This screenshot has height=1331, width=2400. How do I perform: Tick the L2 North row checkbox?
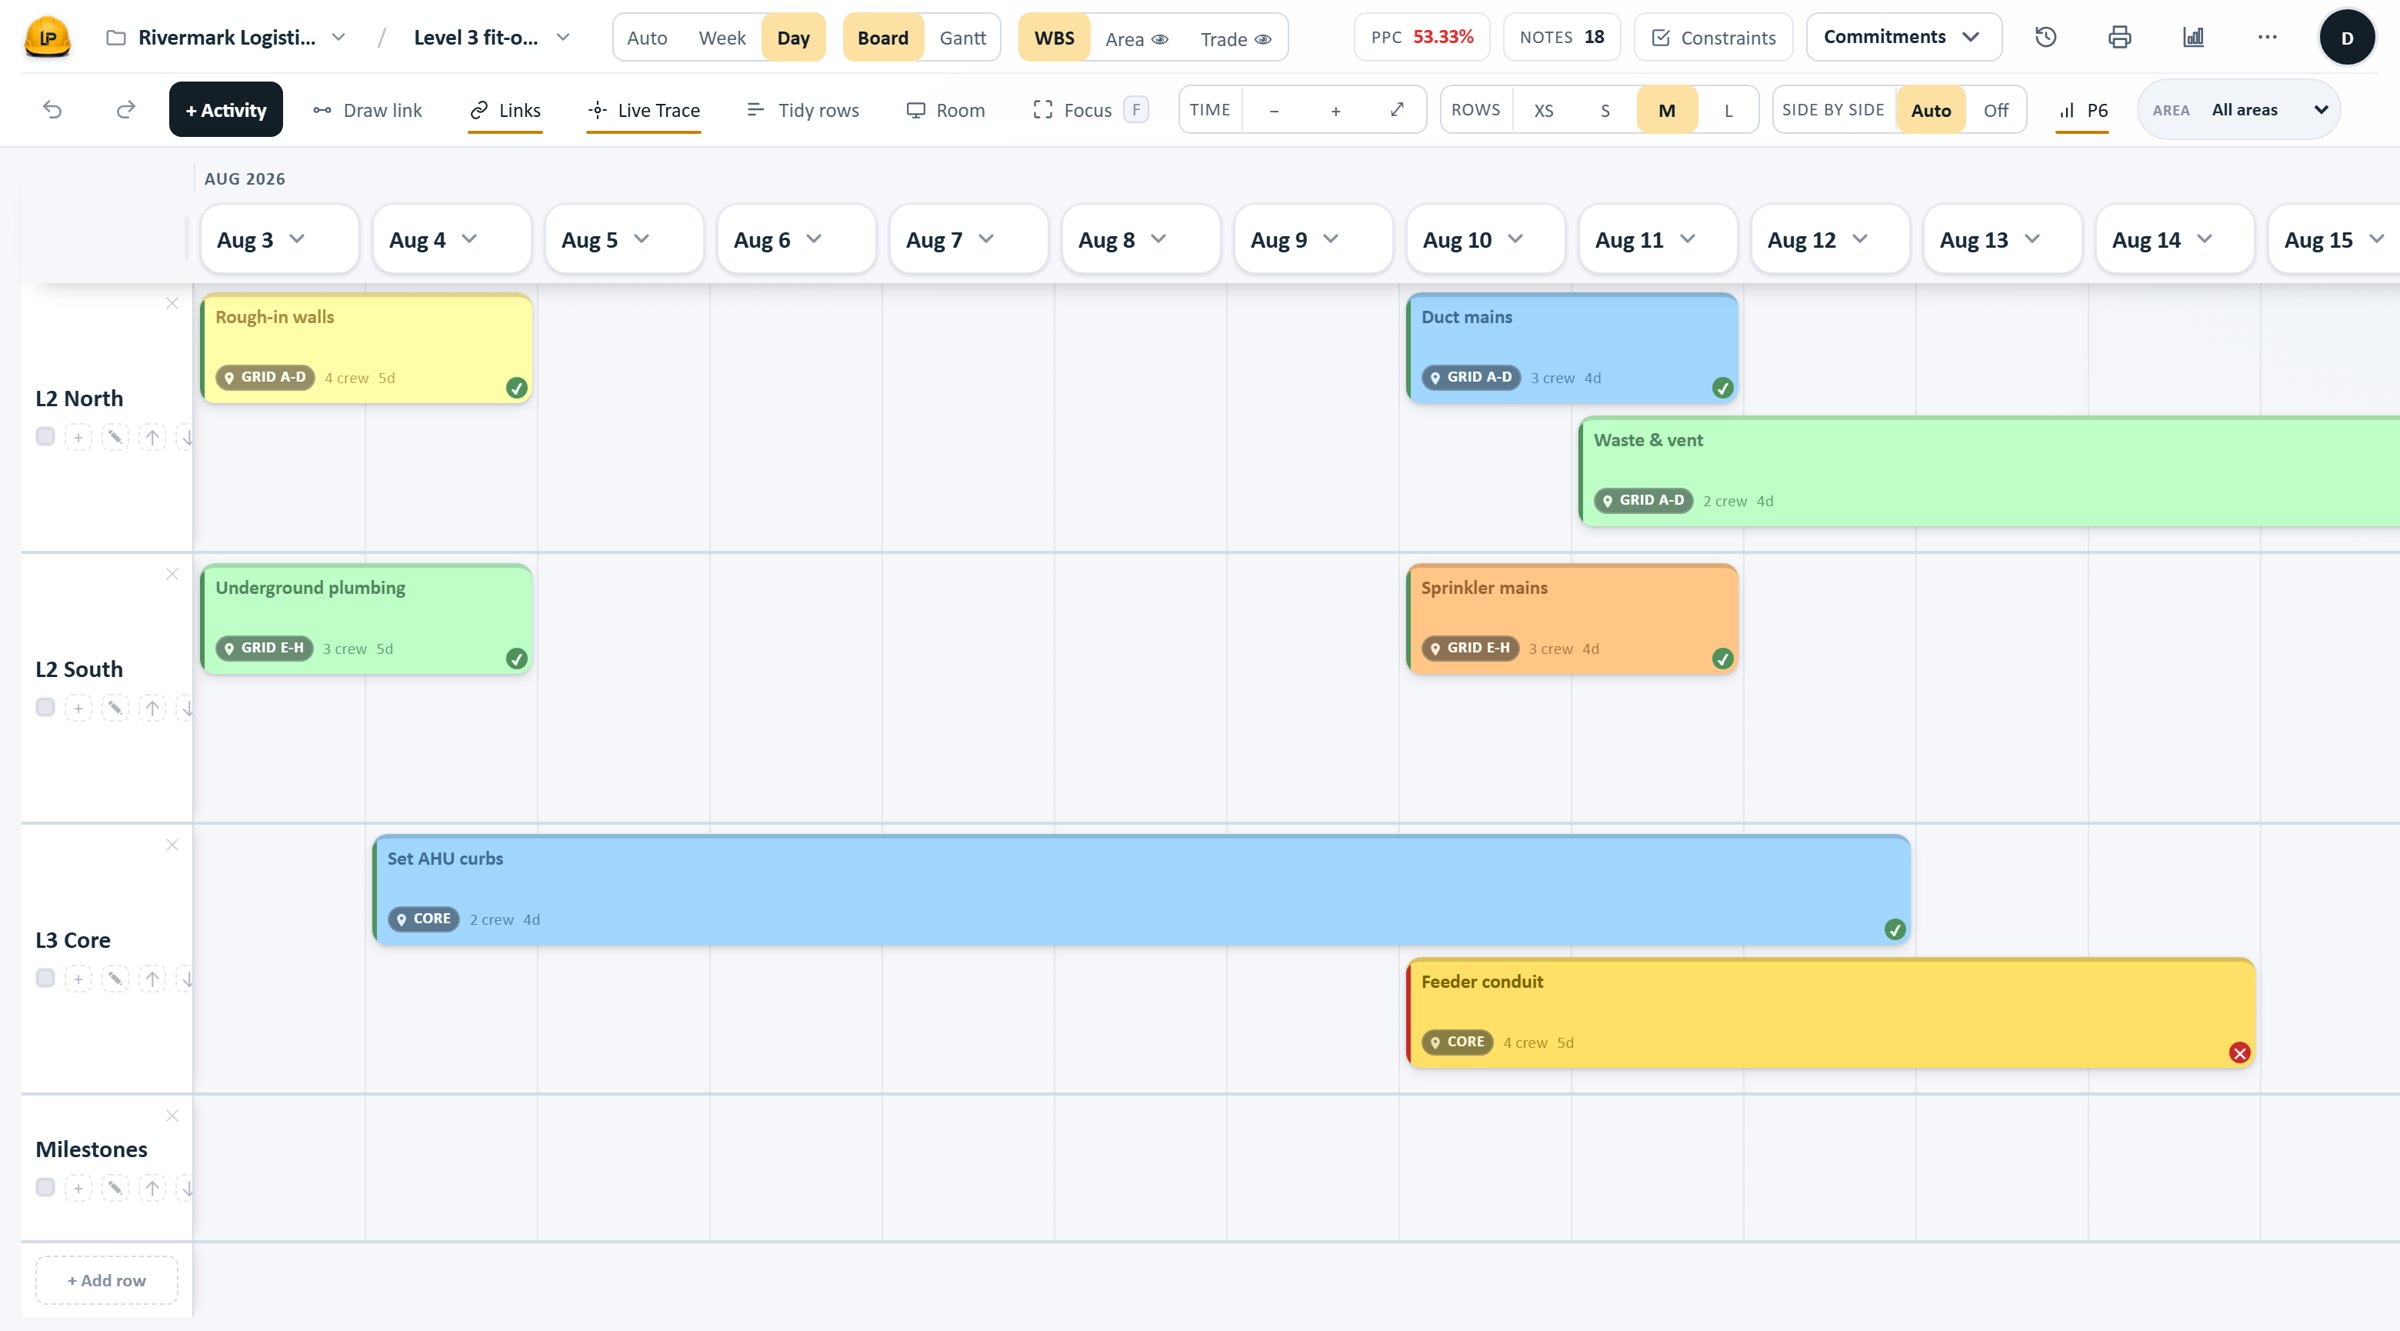coord(45,436)
